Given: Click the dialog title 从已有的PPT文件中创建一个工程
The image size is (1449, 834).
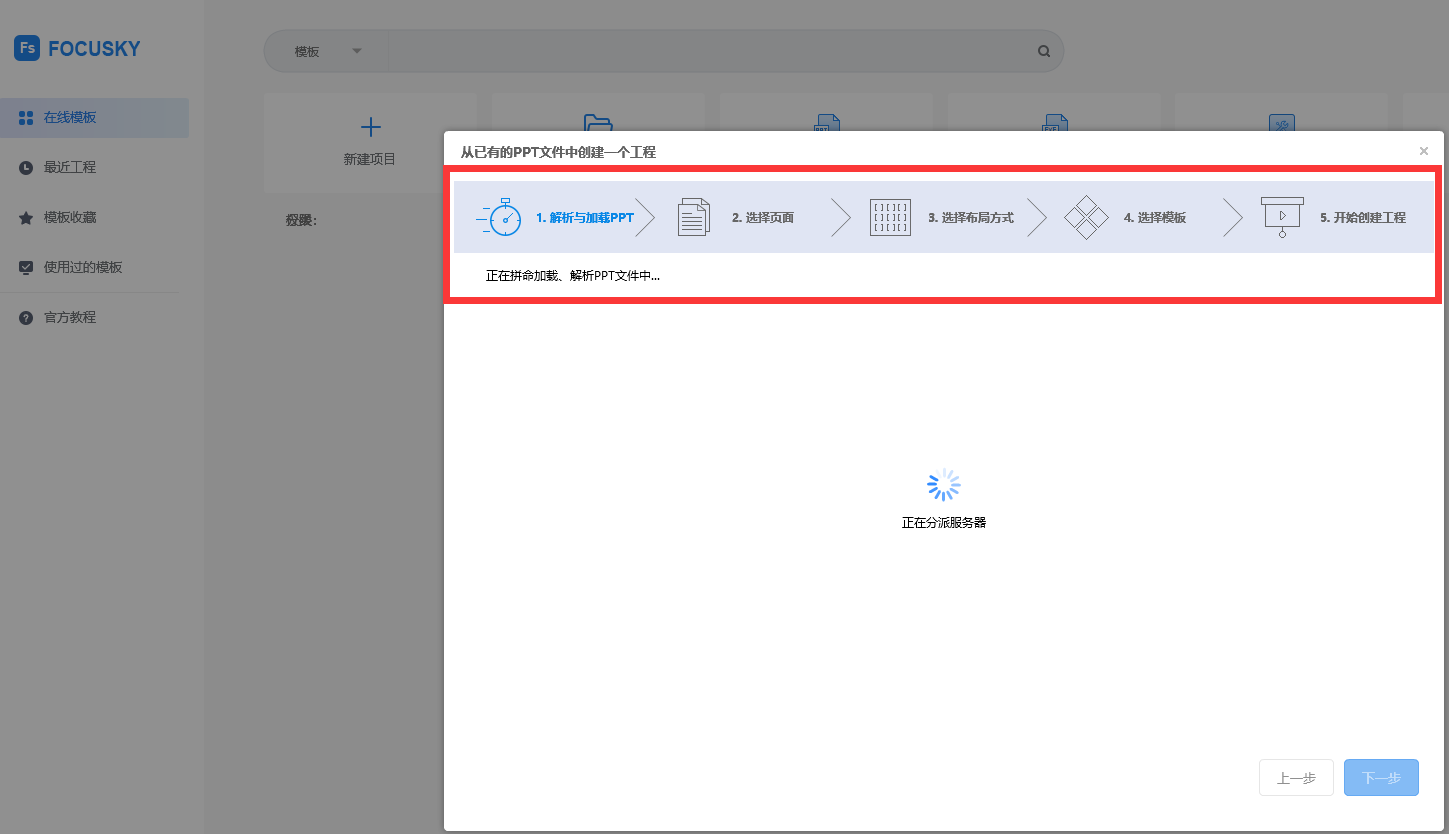Looking at the screenshot, I should tap(558, 152).
